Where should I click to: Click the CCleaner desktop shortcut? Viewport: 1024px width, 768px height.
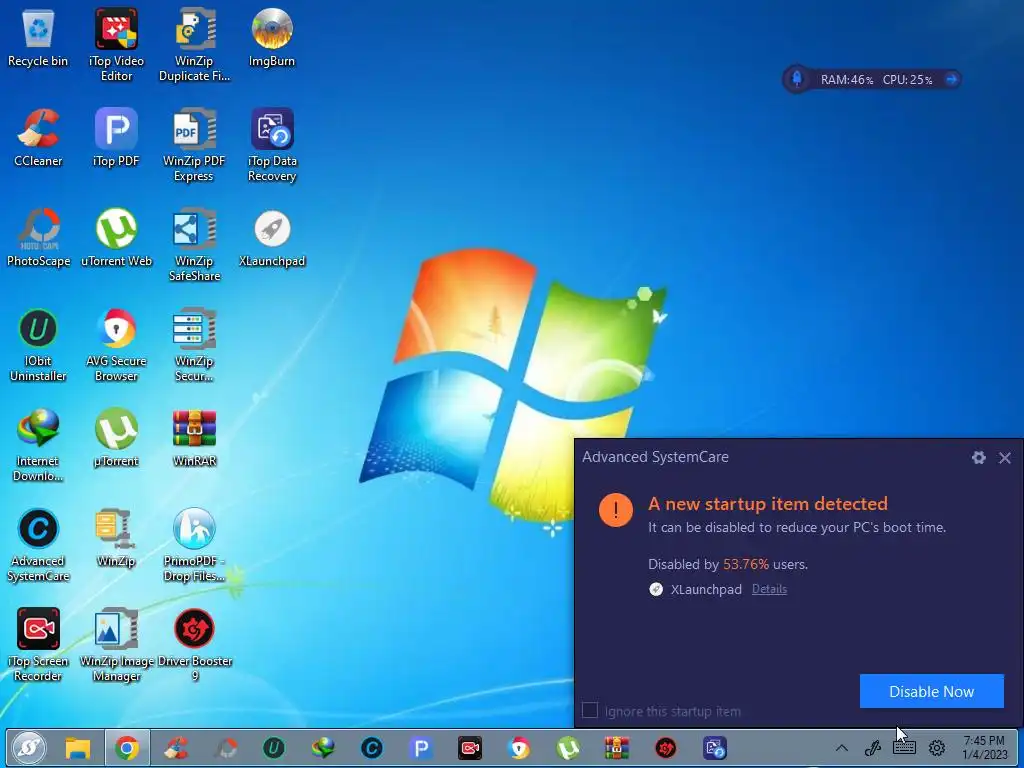[38, 138]
